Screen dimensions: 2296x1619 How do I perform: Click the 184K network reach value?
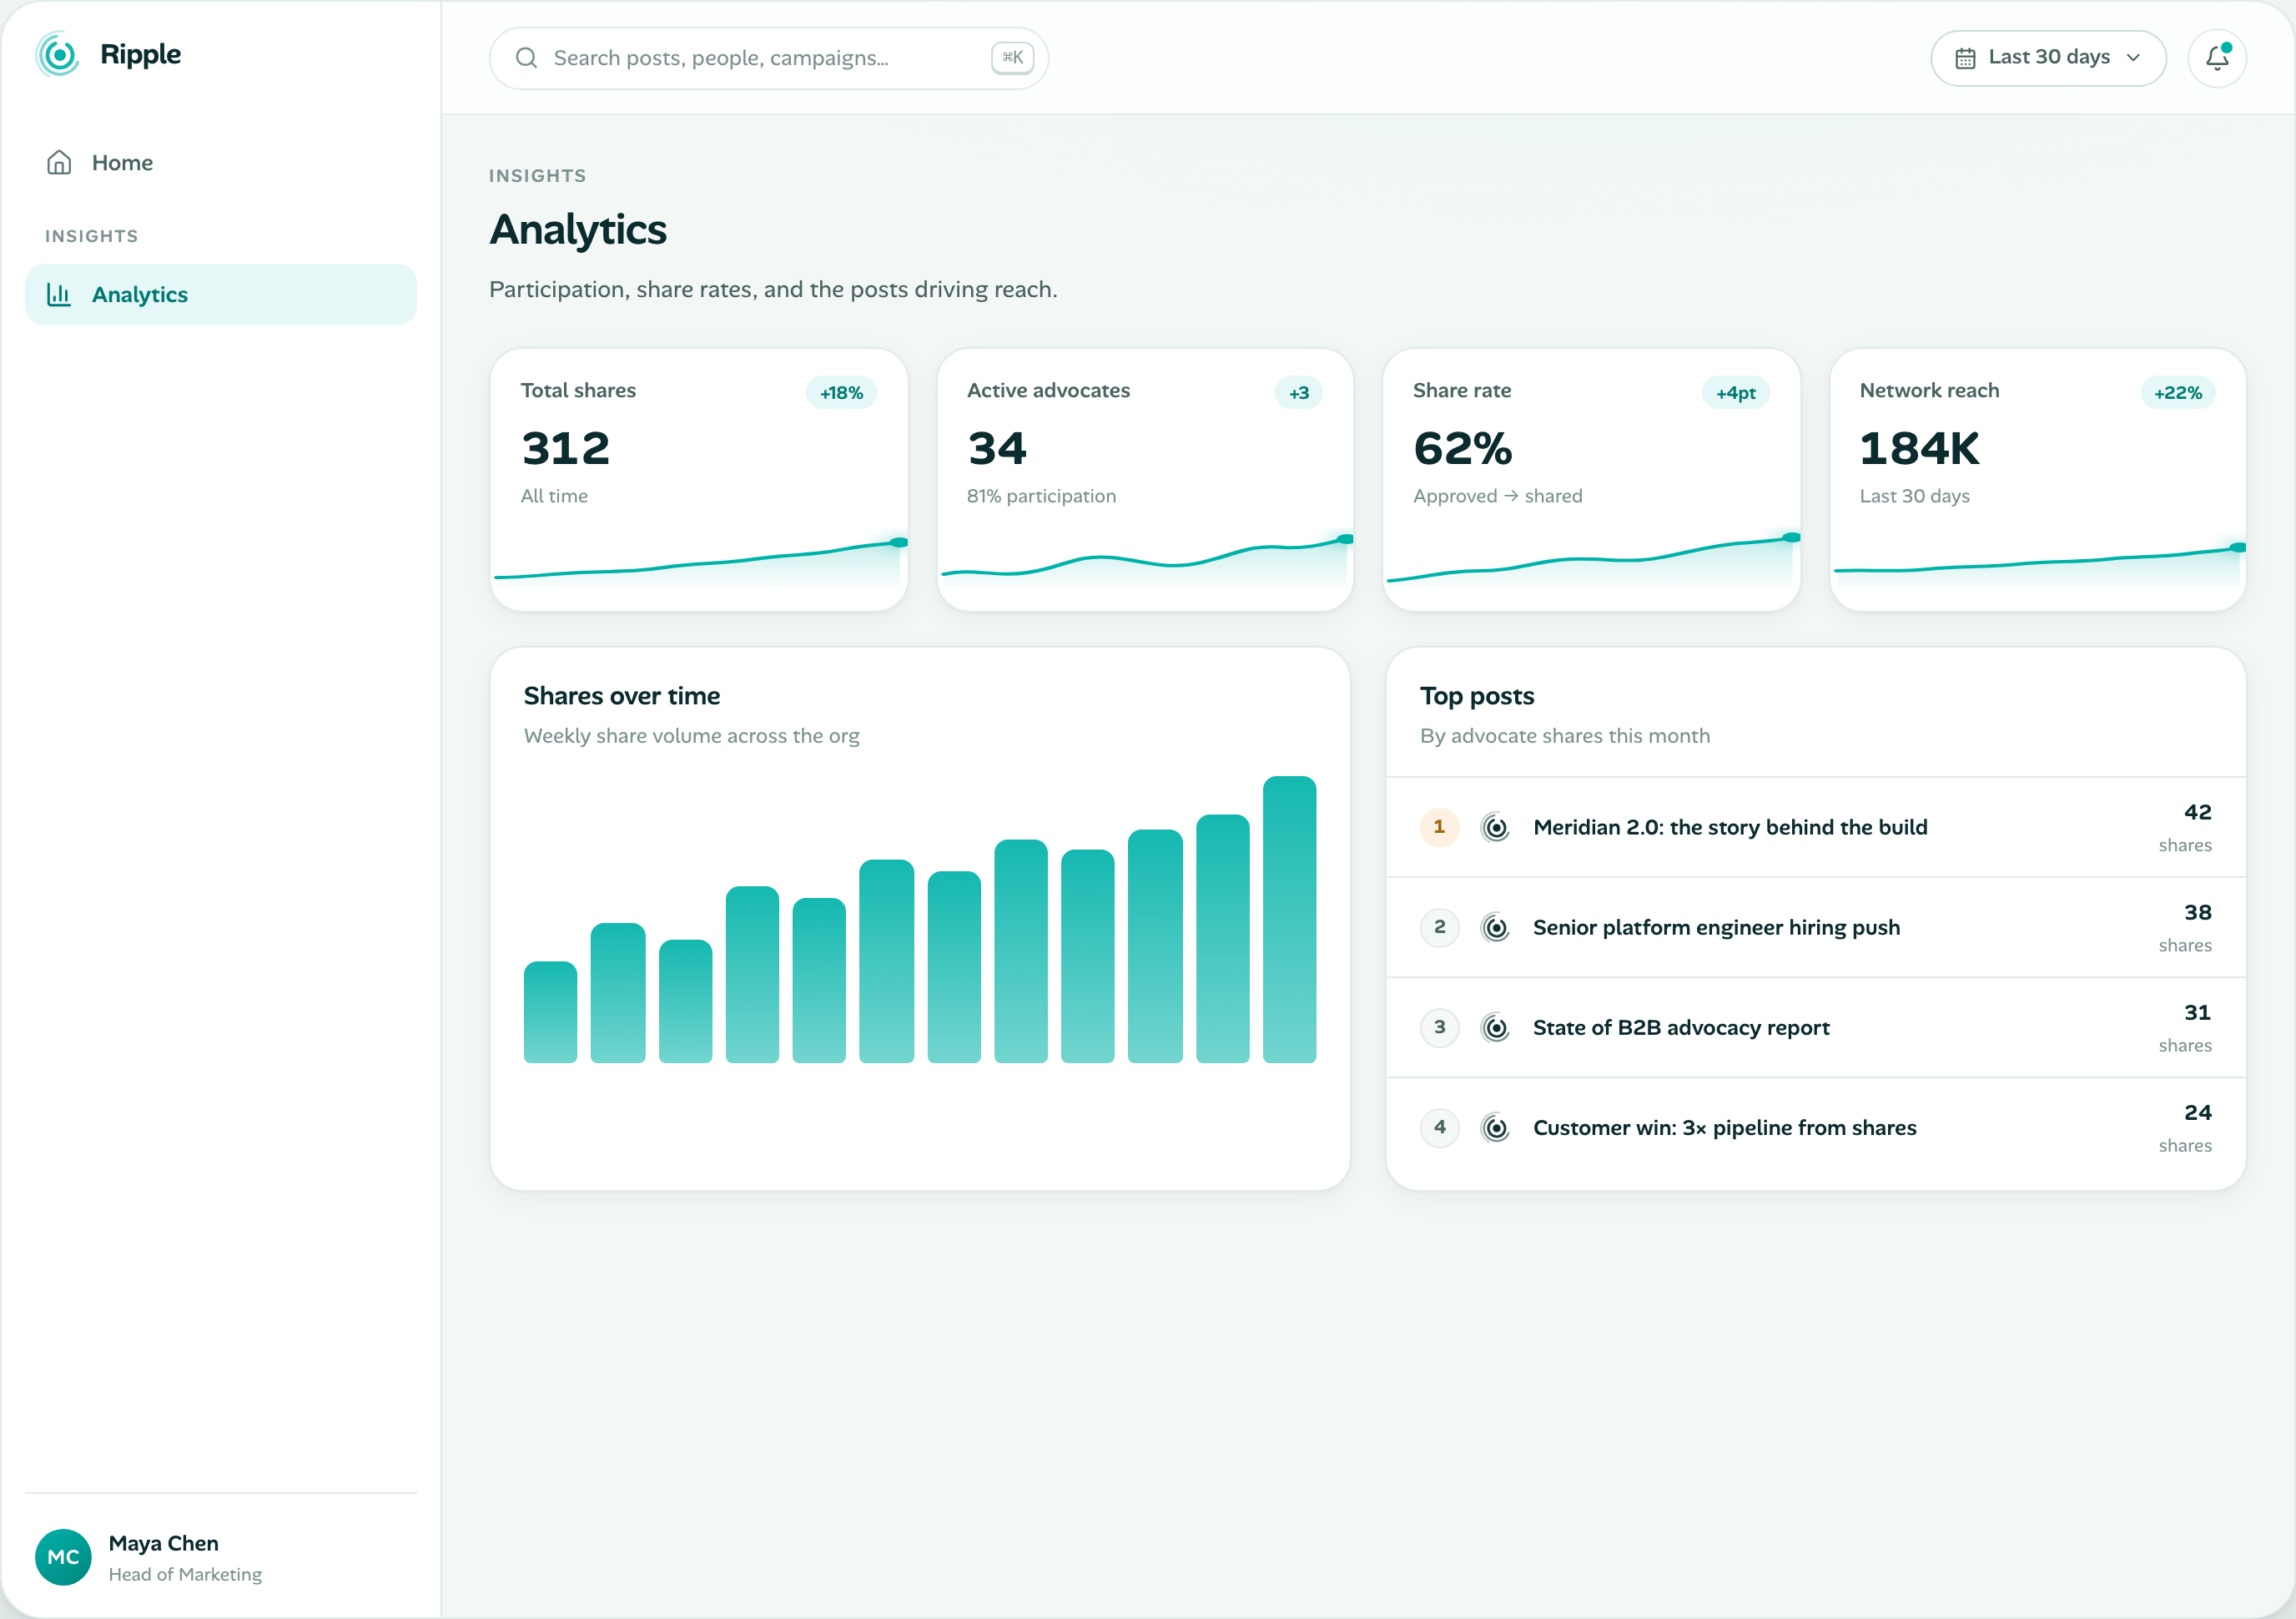pyautogui.click(x=1919, y=448)
